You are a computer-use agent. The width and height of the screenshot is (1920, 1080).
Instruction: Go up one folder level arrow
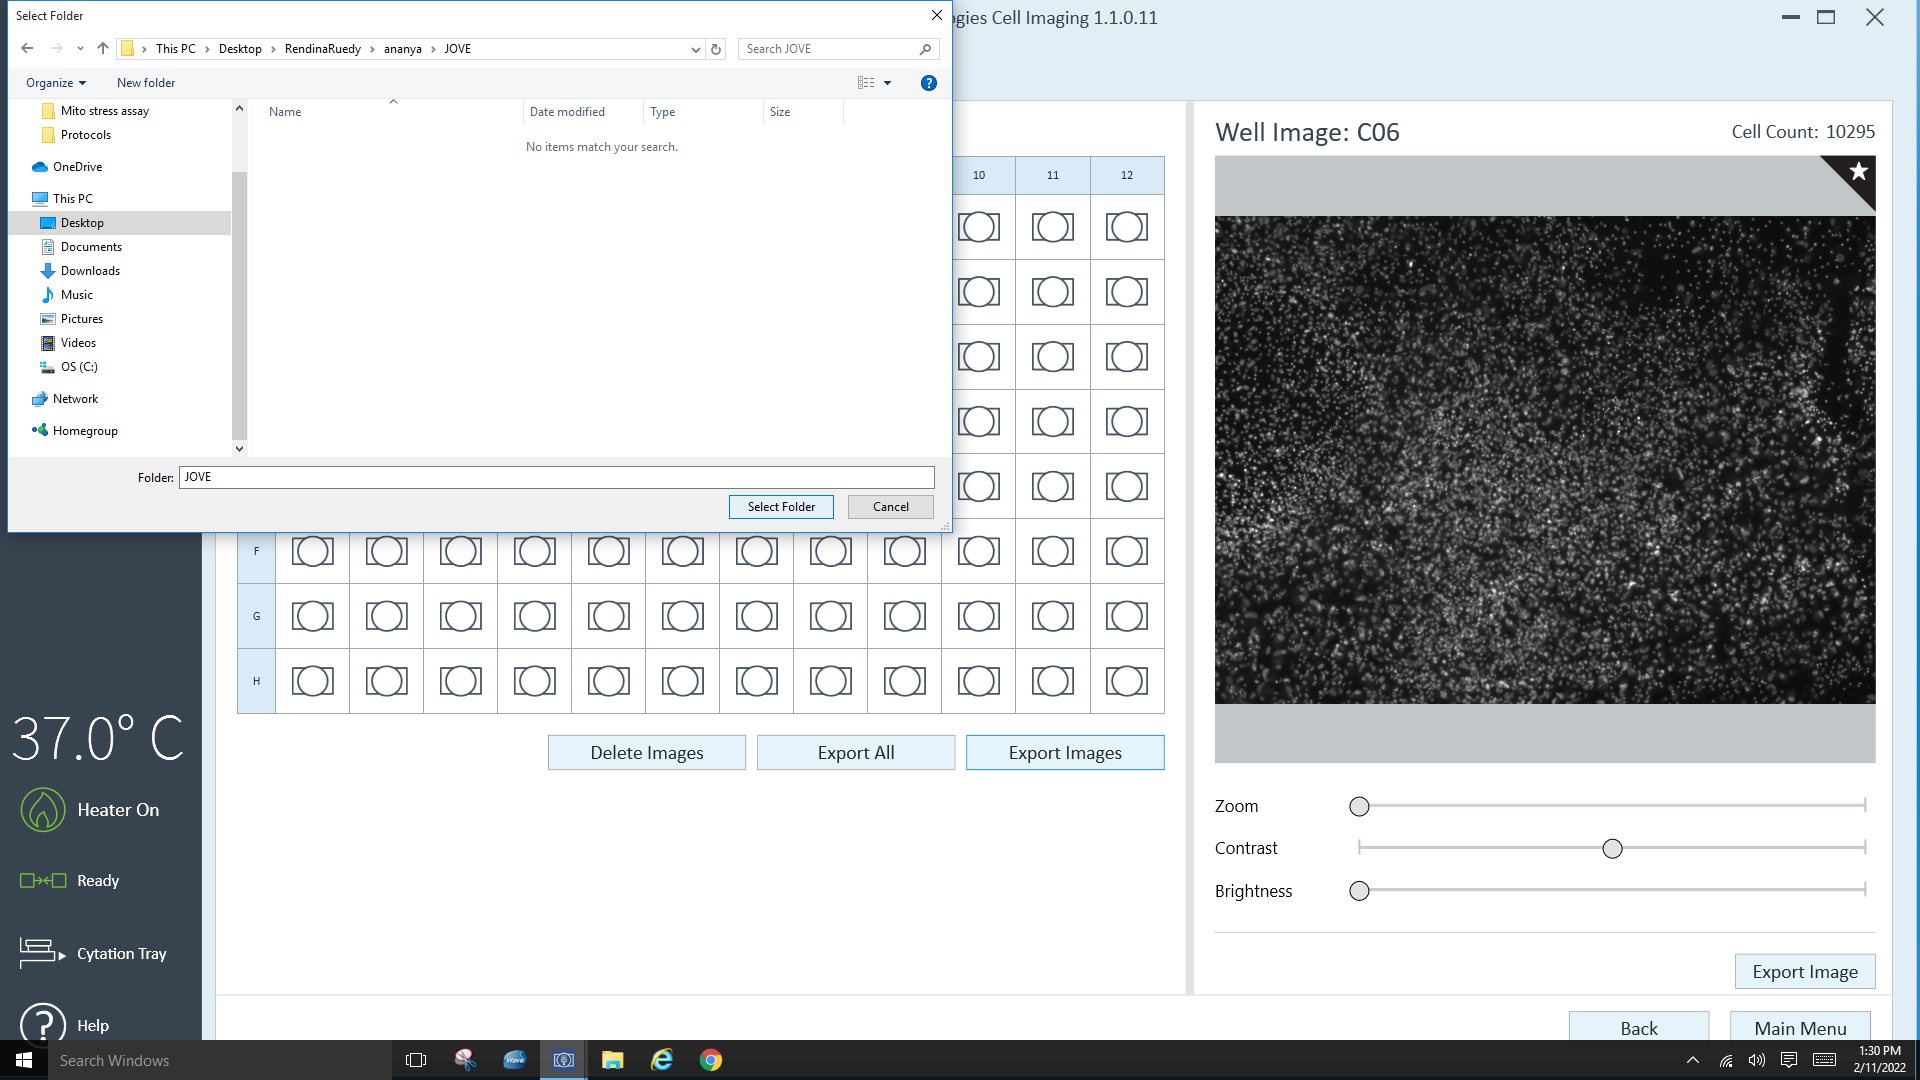click(102, 49)
